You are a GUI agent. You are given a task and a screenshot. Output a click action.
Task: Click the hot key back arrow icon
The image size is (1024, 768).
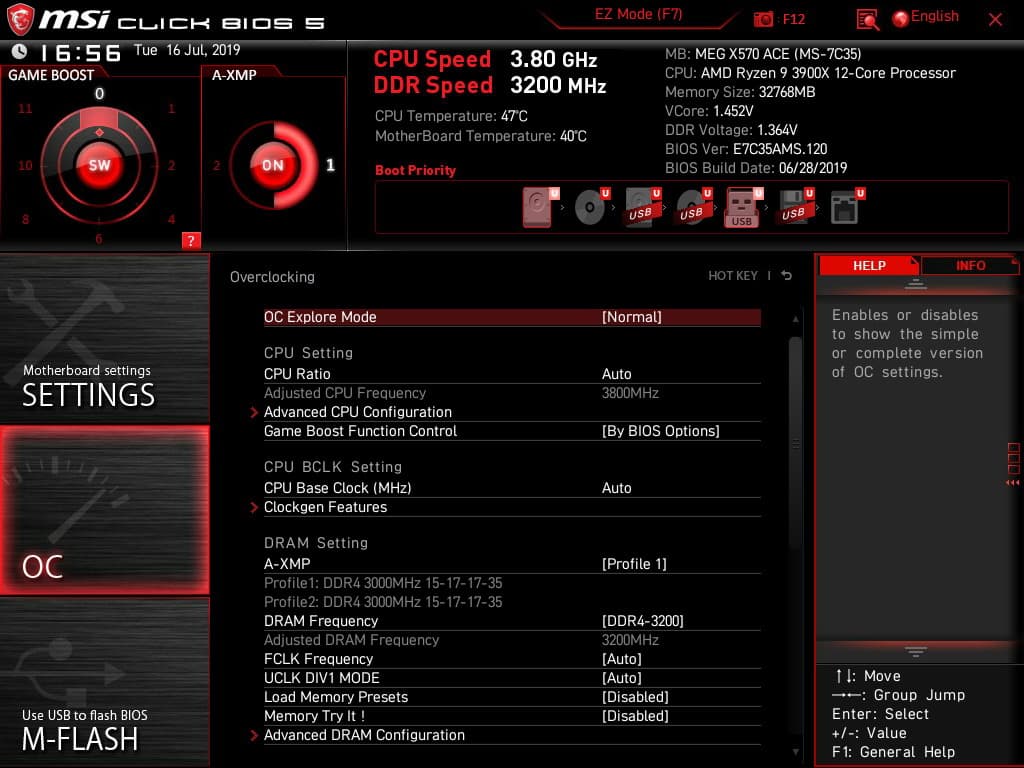[787, 276]
